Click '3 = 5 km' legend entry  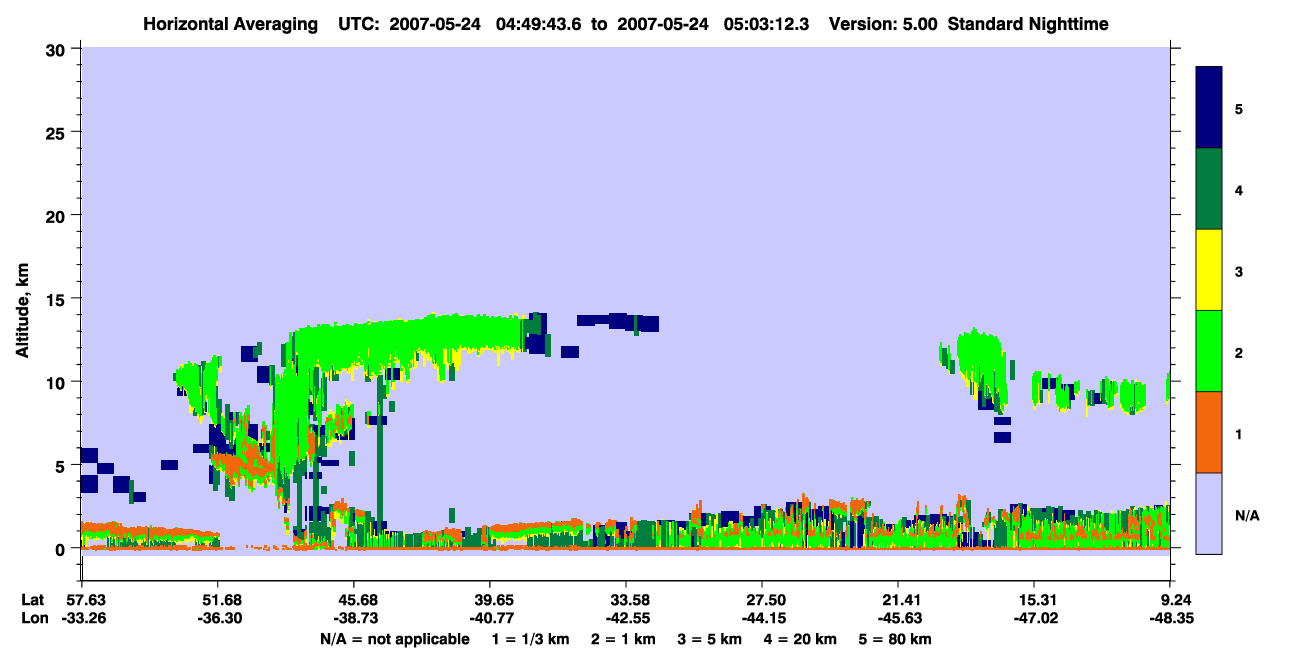coord(711,639)
